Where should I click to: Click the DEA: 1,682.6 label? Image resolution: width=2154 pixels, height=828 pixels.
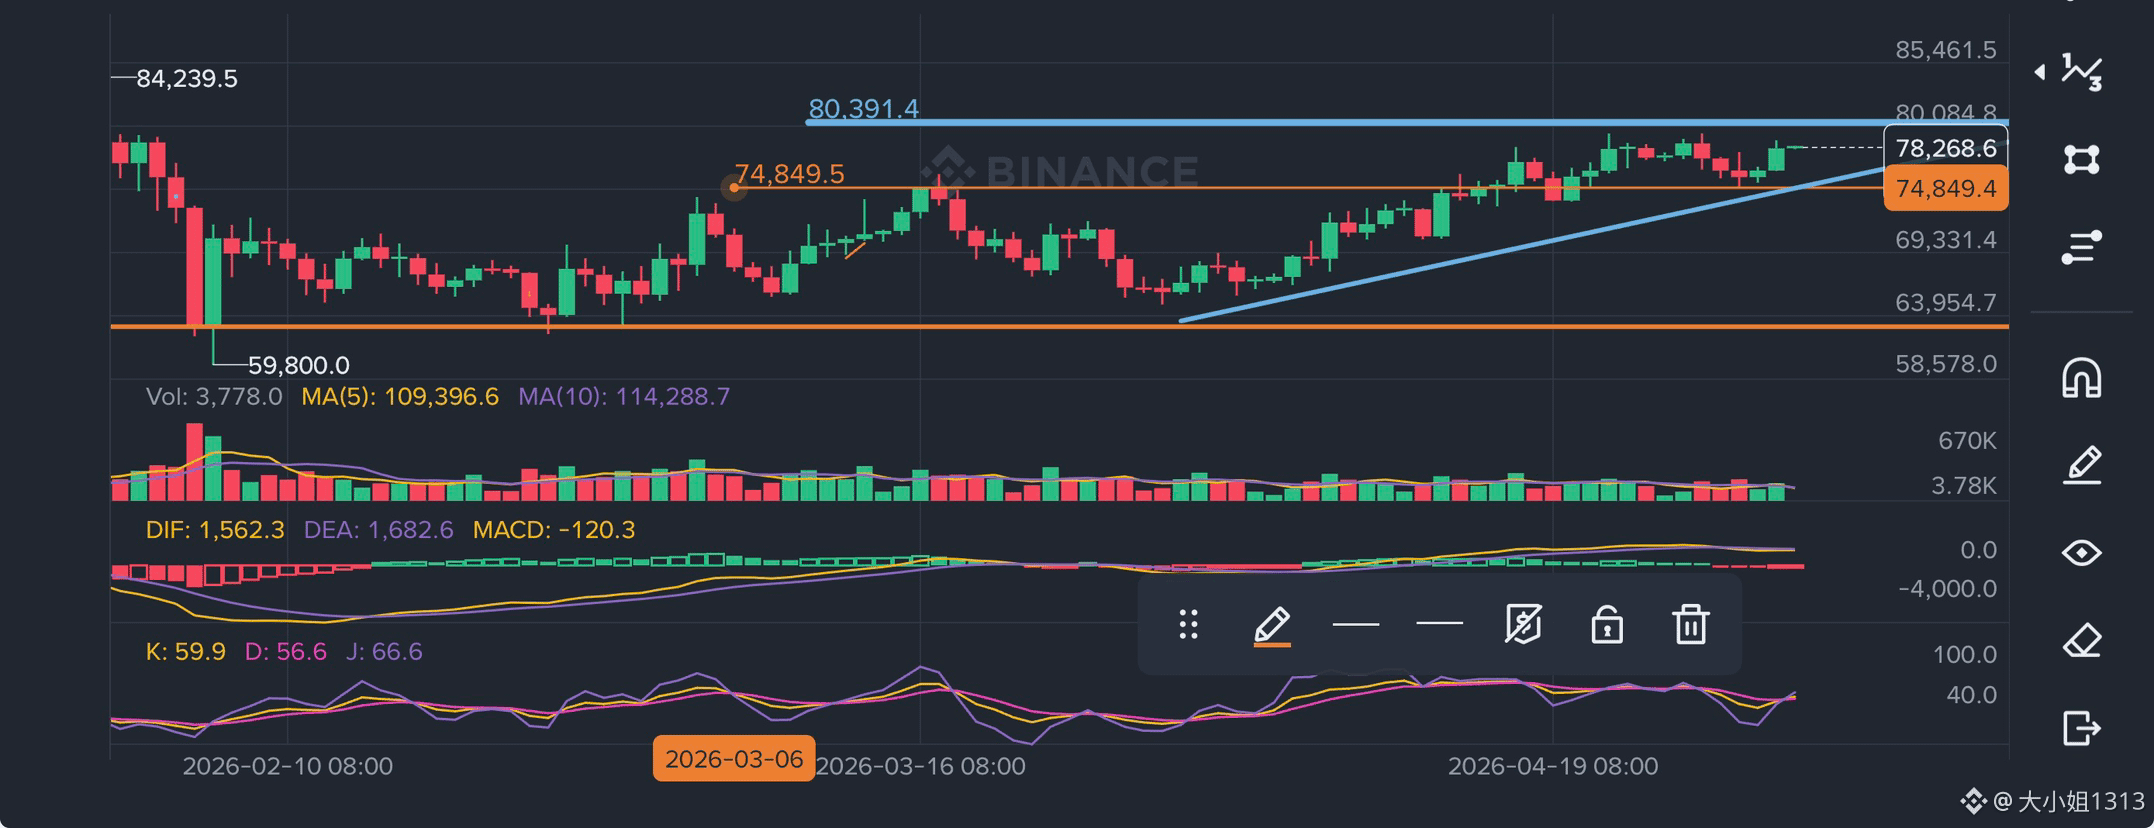(378, 530)
